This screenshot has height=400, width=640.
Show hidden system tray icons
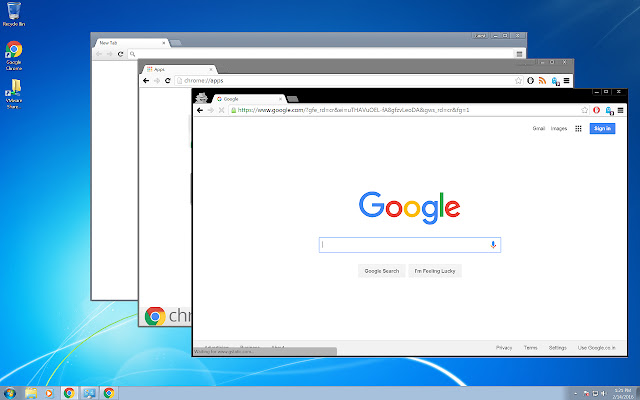[576, 393]
